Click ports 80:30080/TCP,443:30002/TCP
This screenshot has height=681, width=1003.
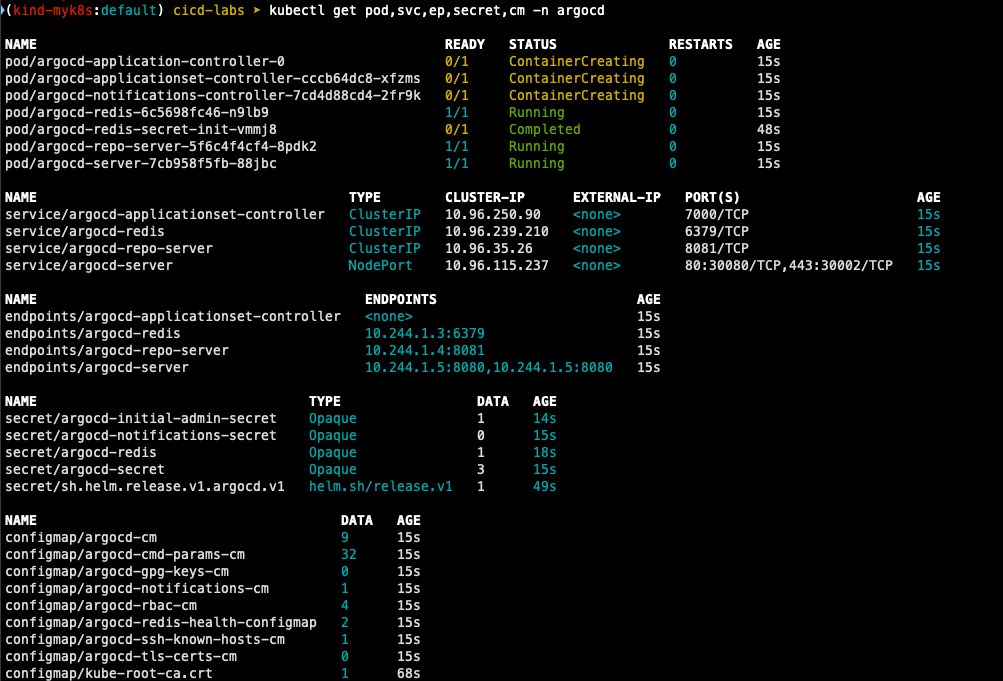pyautogui.click(x=788, y=265)
